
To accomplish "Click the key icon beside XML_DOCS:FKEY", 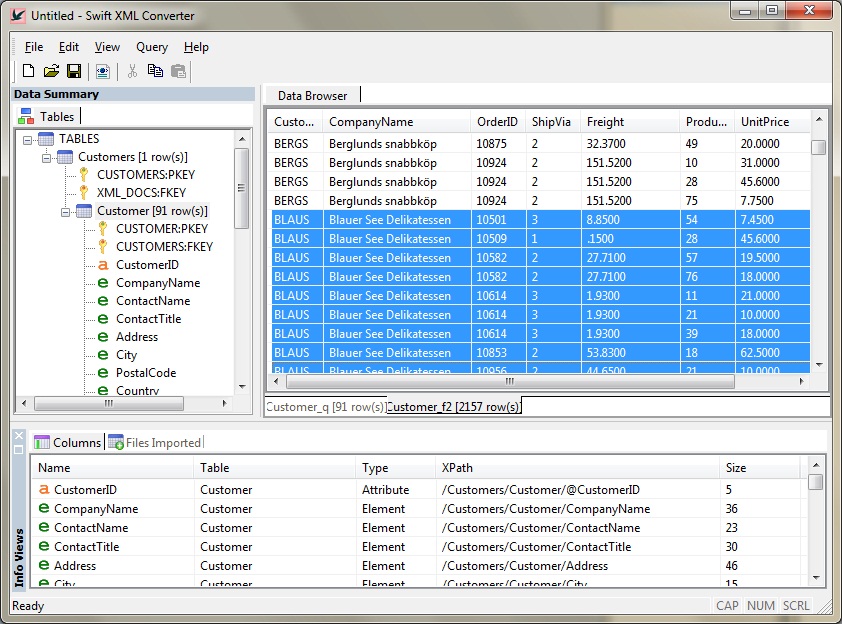I will pos(84,192).
